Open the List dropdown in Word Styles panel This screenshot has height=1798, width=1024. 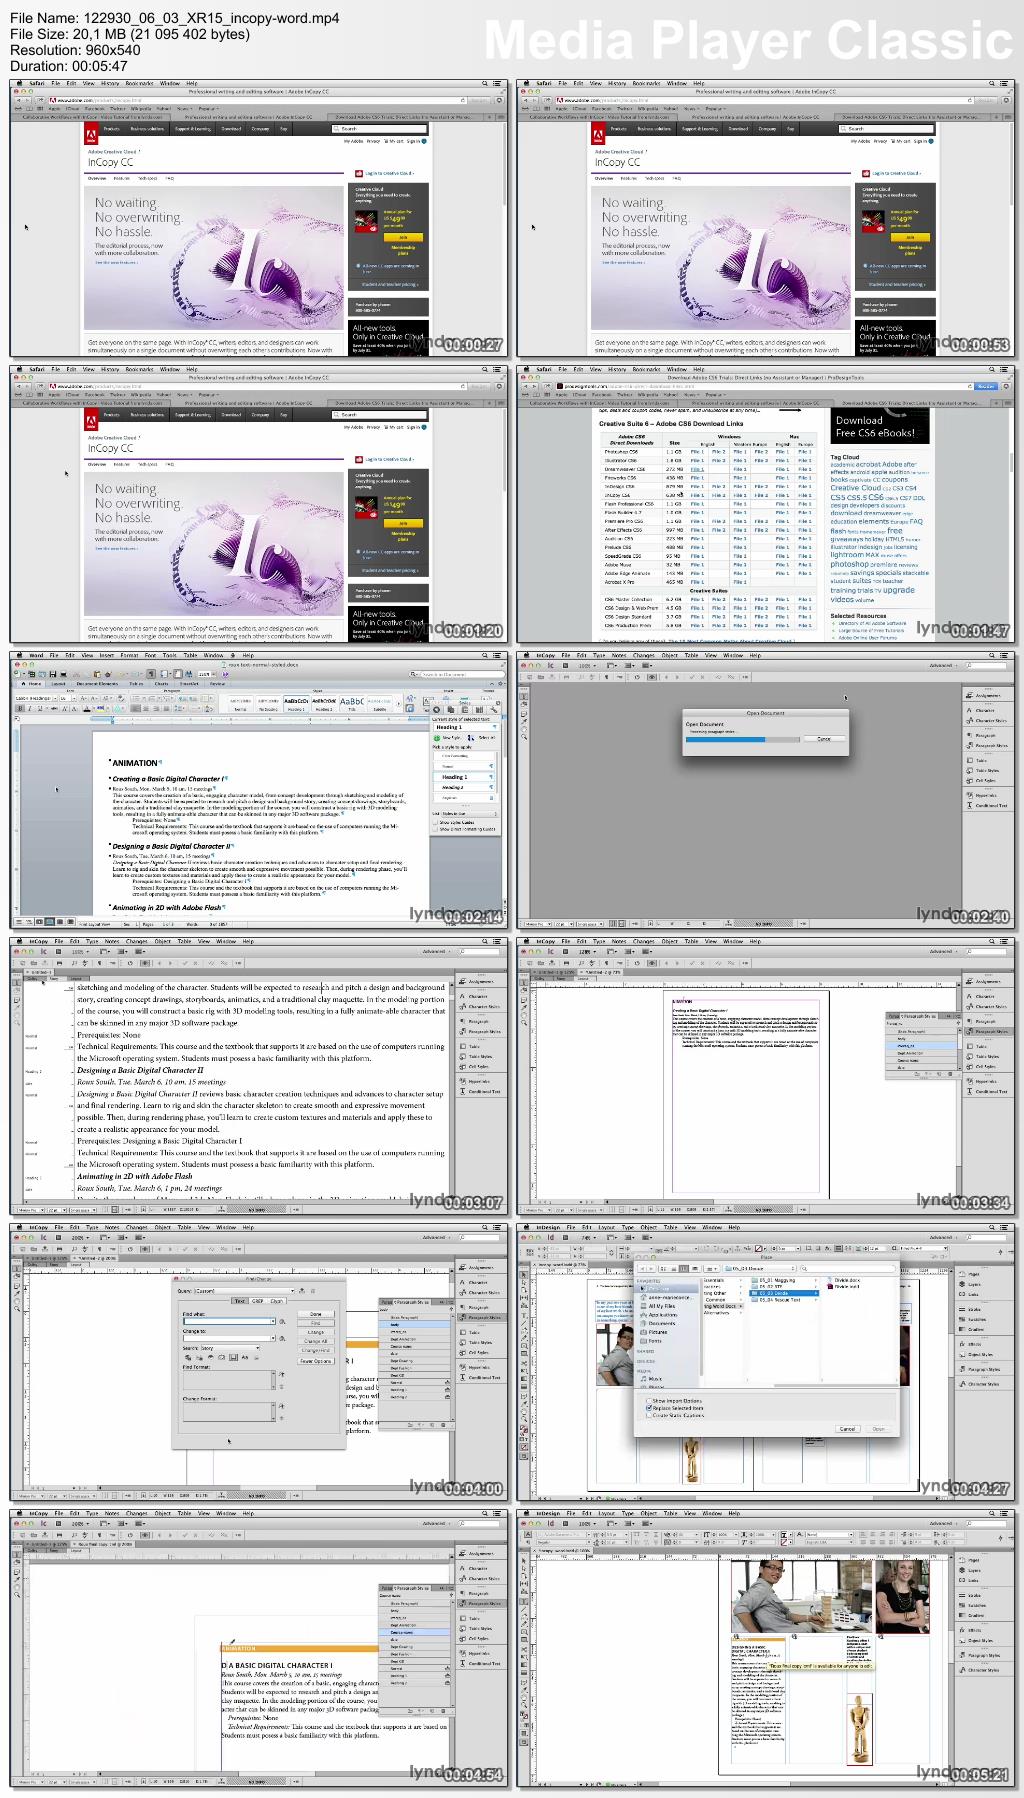point(468,813)
